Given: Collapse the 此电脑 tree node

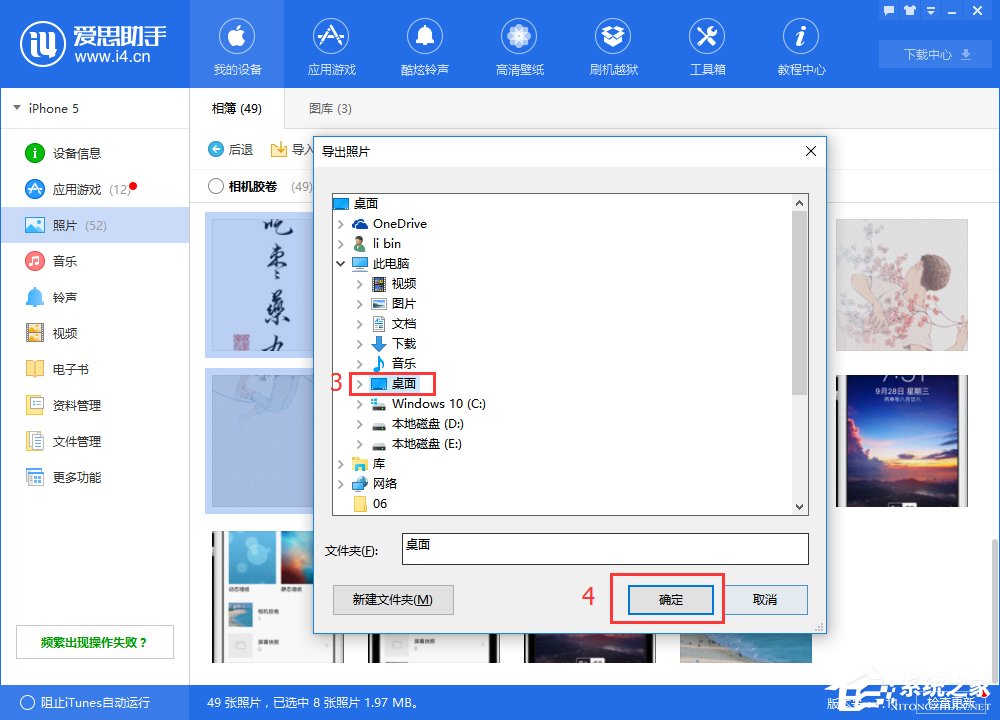Looking at the screenshot, I should 343,263.
